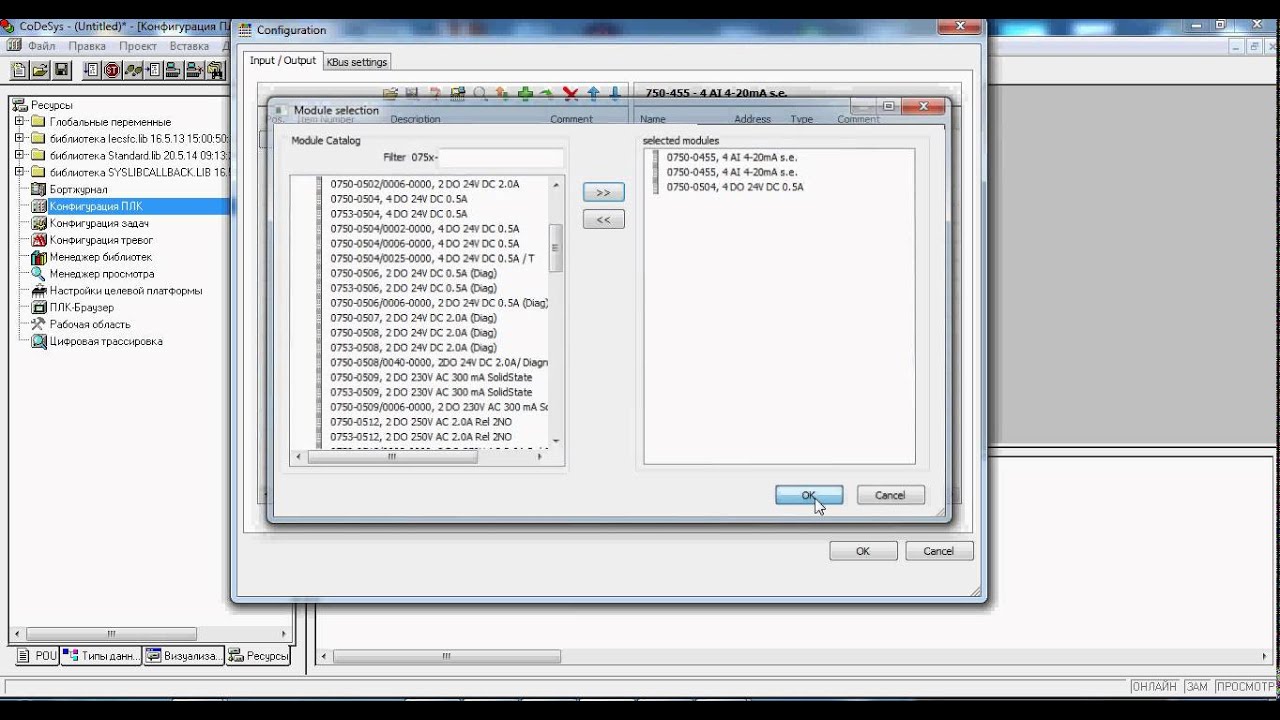Click the Save floppy disk toolbar icon
The image size is (1280, 720).
click(x=61, y=70)
